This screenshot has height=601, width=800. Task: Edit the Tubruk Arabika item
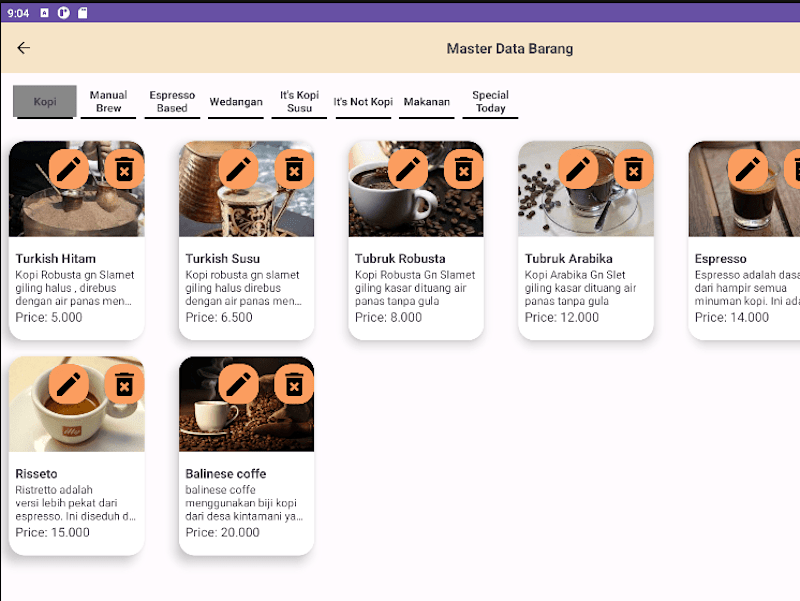(x=578, y=169)
